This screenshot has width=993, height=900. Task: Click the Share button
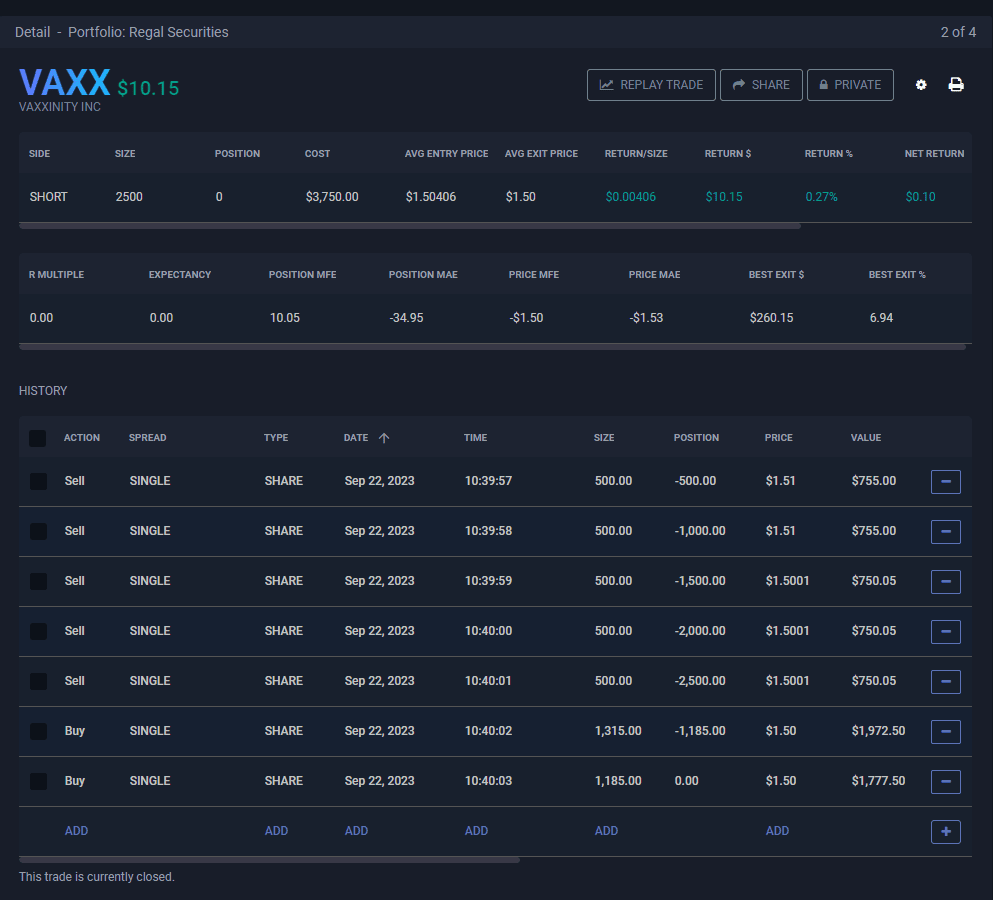click(761, 85)
